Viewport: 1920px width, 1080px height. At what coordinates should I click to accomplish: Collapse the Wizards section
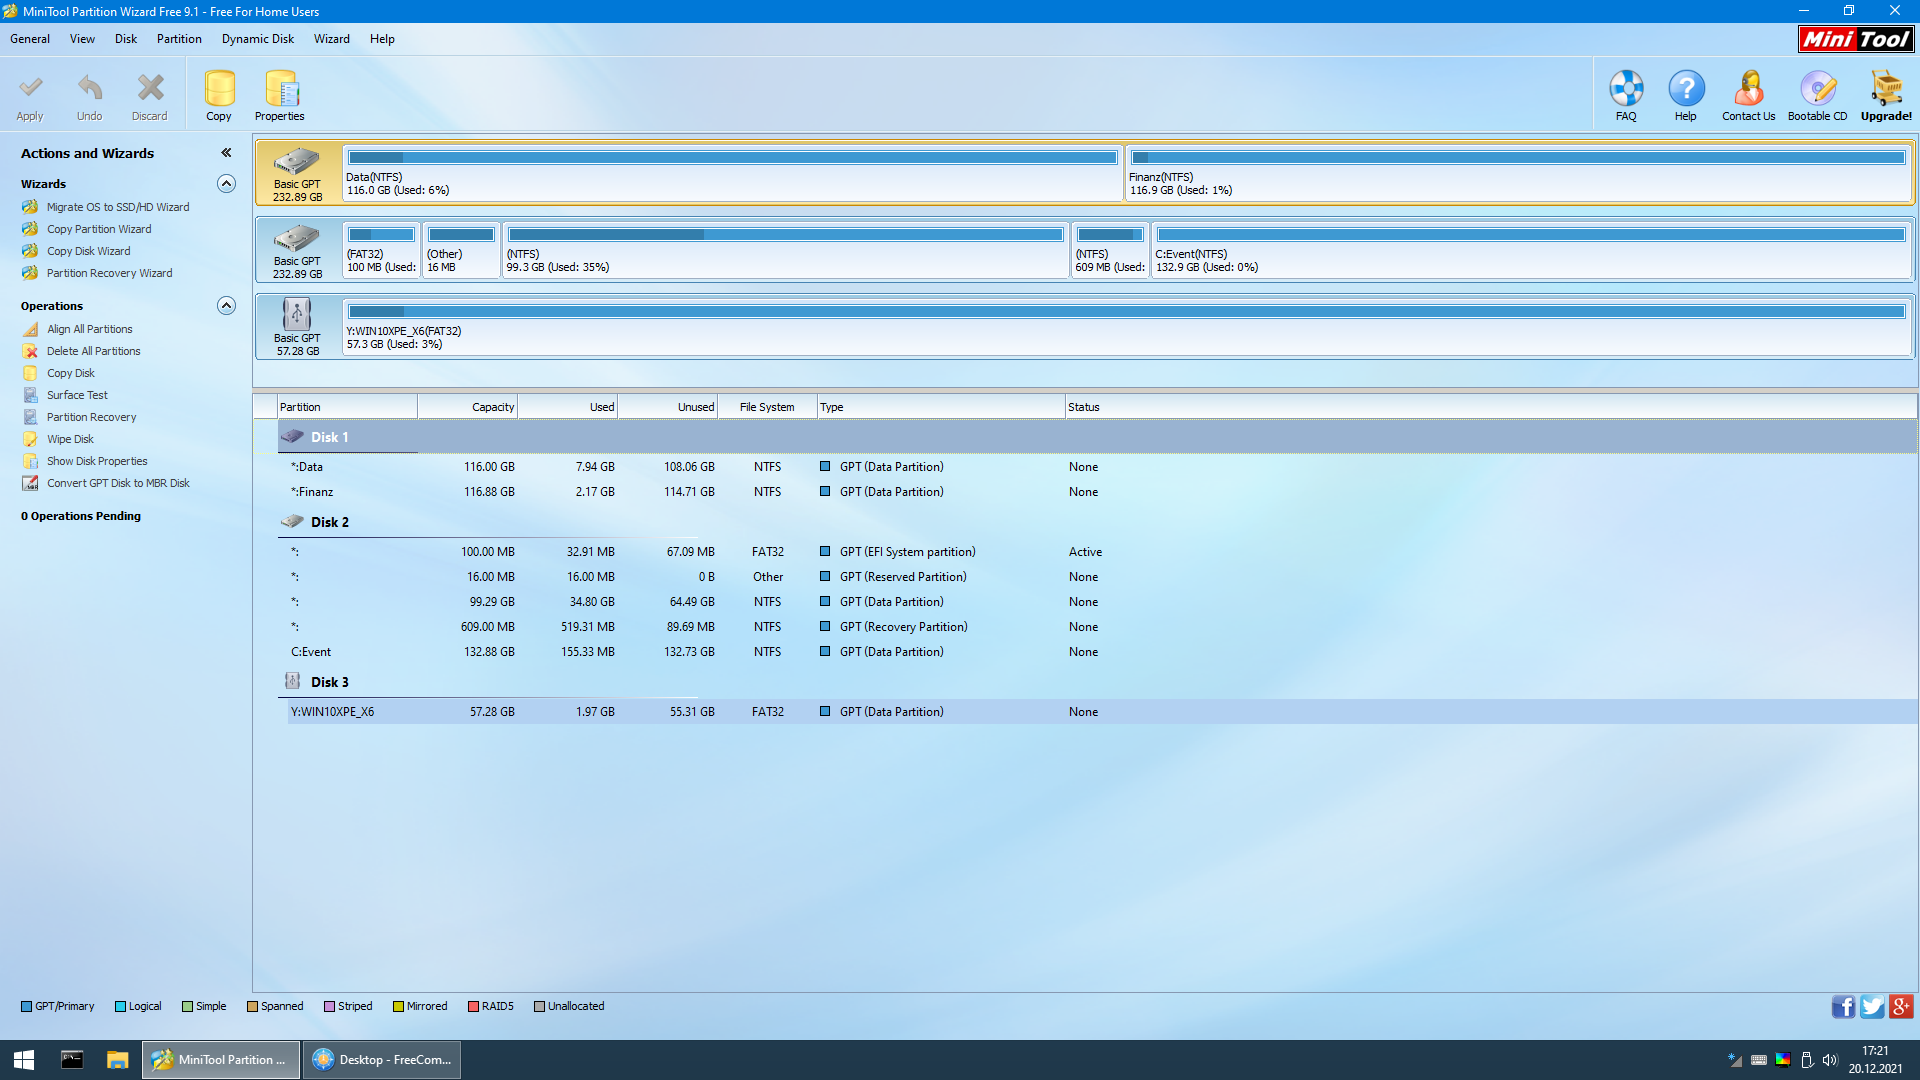(227, 184)
